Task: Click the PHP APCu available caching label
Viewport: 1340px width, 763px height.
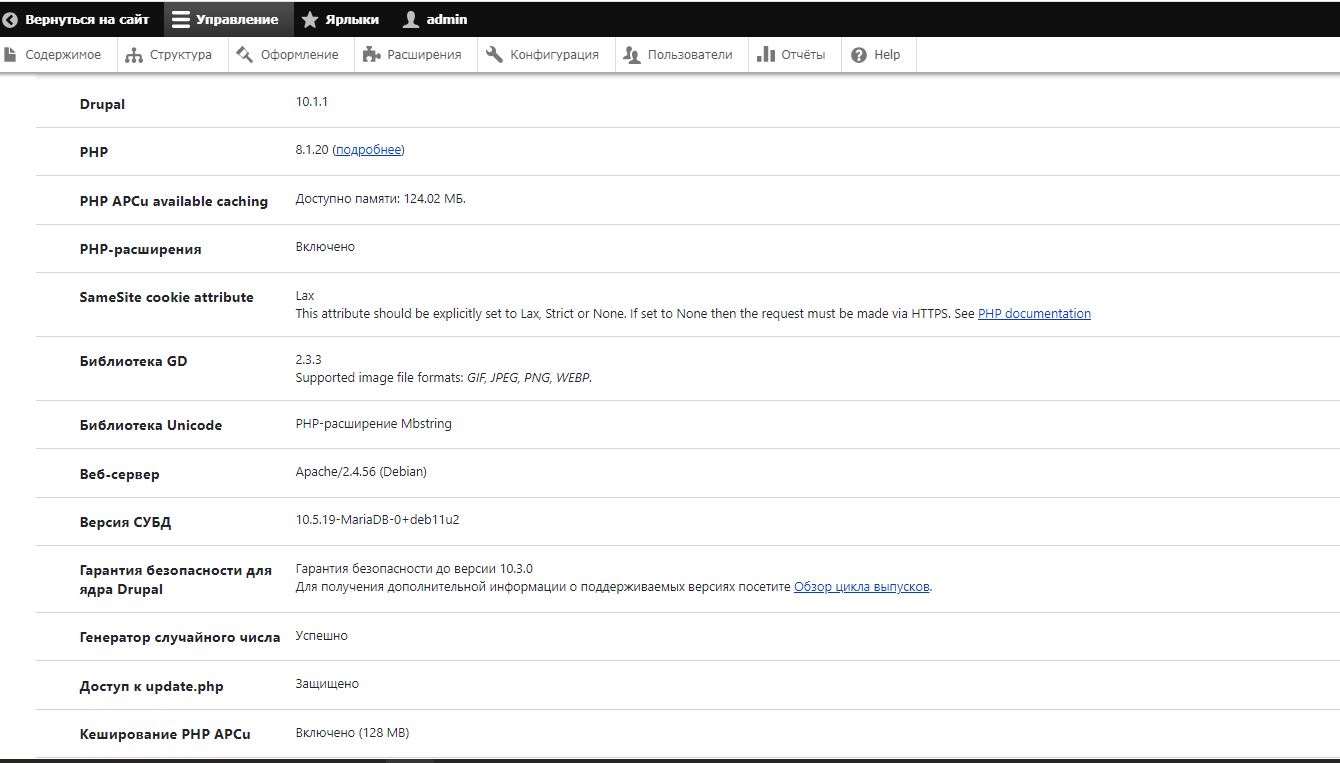Action: [174, 201]
